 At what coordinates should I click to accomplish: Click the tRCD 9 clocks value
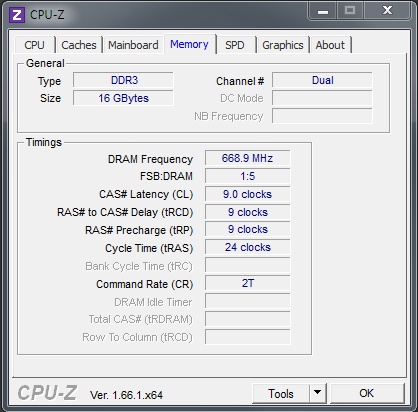click(x=247, y=212)
